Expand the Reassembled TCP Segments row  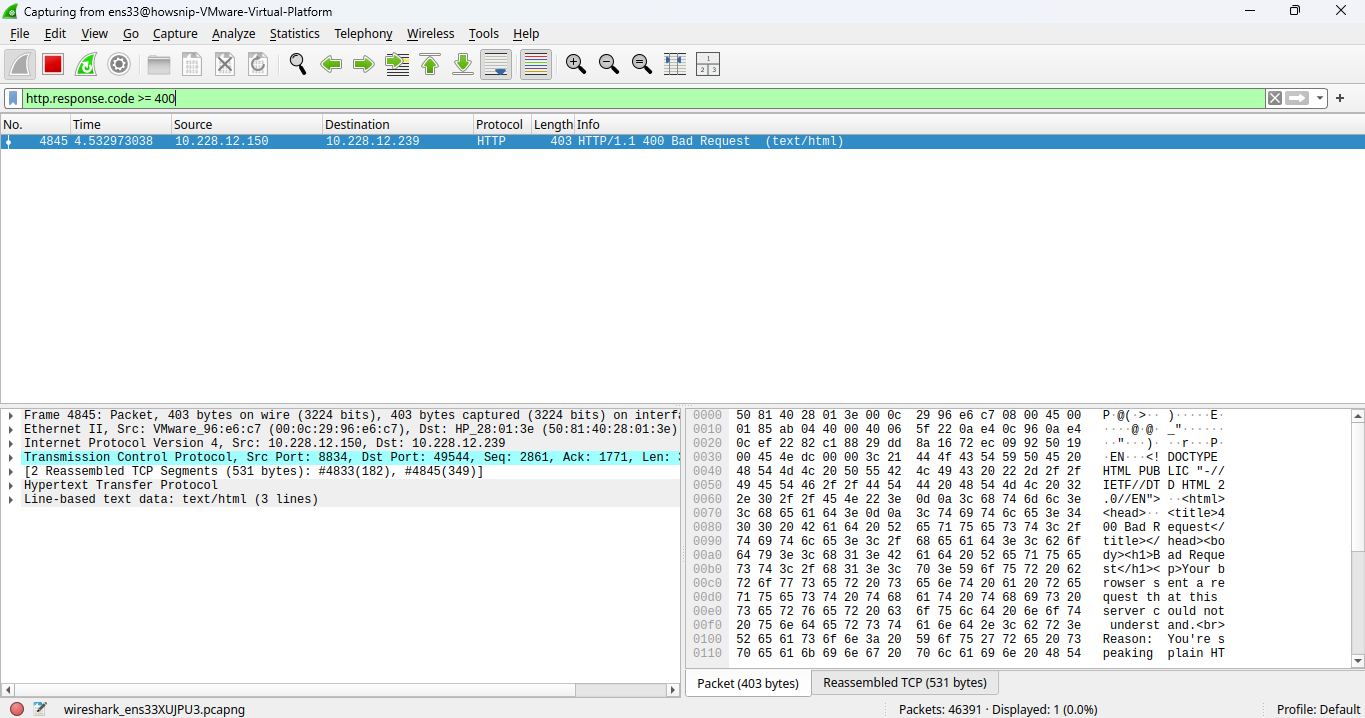click(x=11, y=471)
